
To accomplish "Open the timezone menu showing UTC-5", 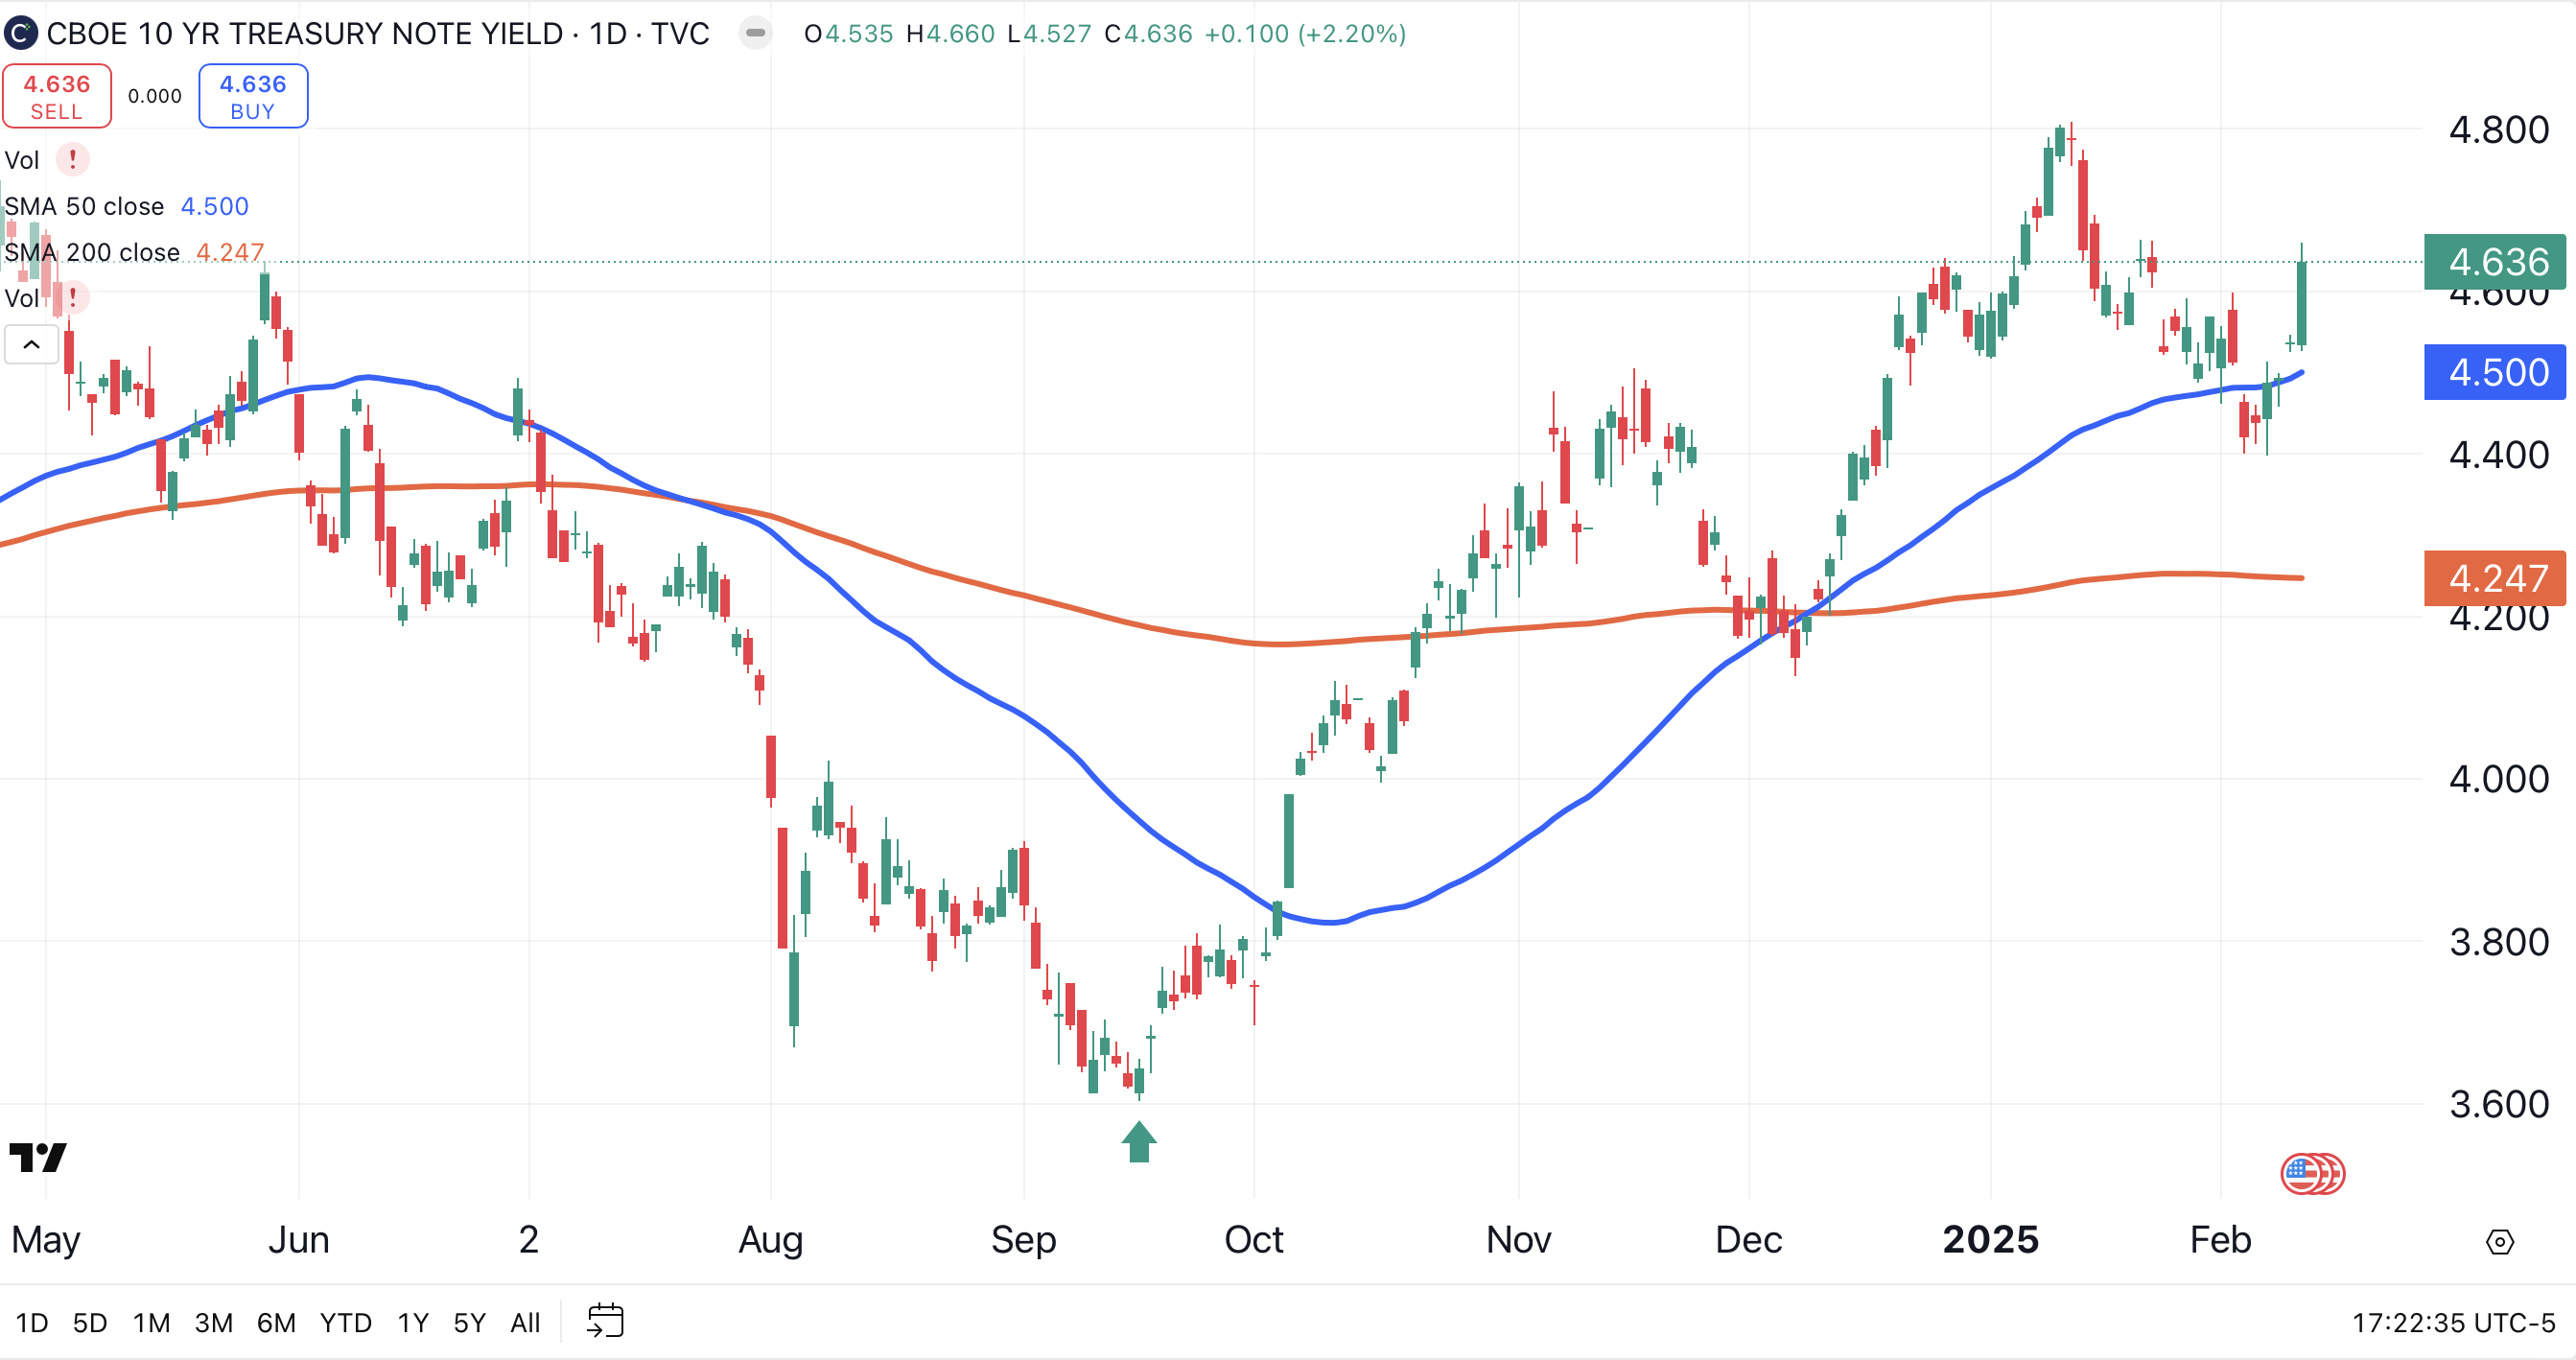I will (x=2453, y=1323).
